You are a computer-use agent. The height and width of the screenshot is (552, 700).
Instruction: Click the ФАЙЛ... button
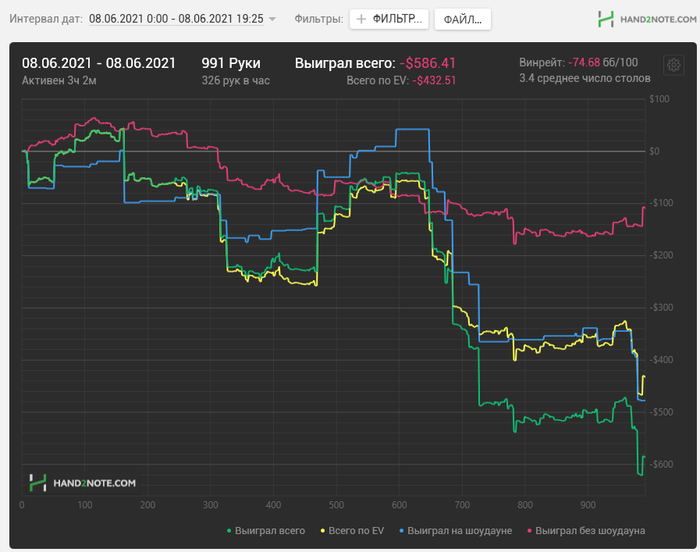[462, 19]
